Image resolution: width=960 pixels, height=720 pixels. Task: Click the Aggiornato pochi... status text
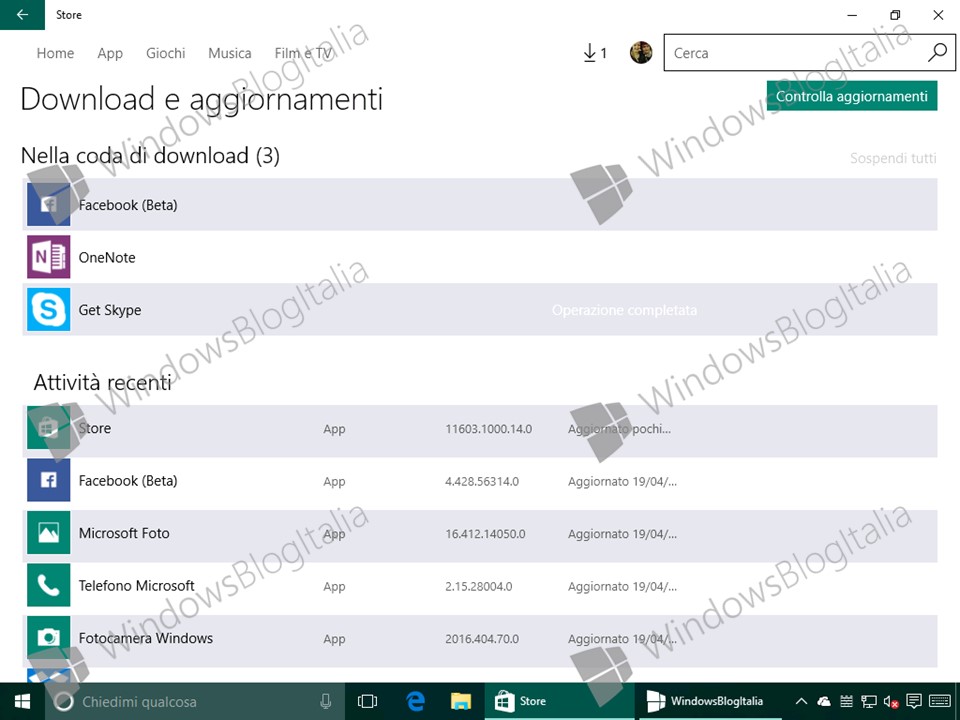[x=619, y=429]
